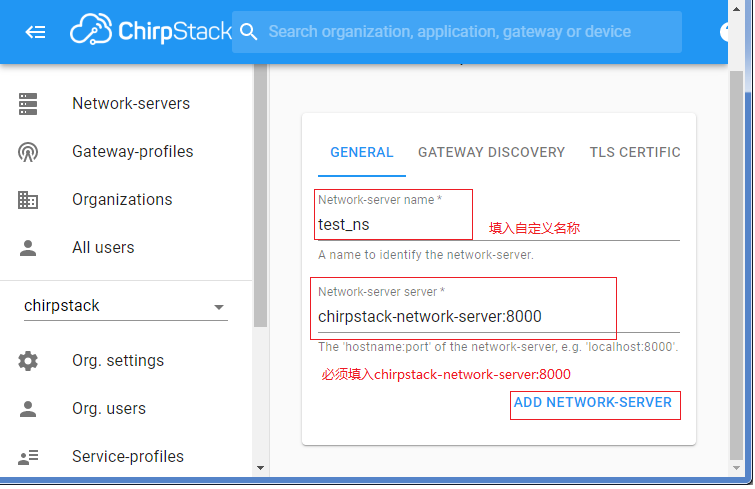Viewport: 755px width, 489px height.
Task: Click the ADD NETWORK-SERVER button
Action: click(x=593, y=402)
